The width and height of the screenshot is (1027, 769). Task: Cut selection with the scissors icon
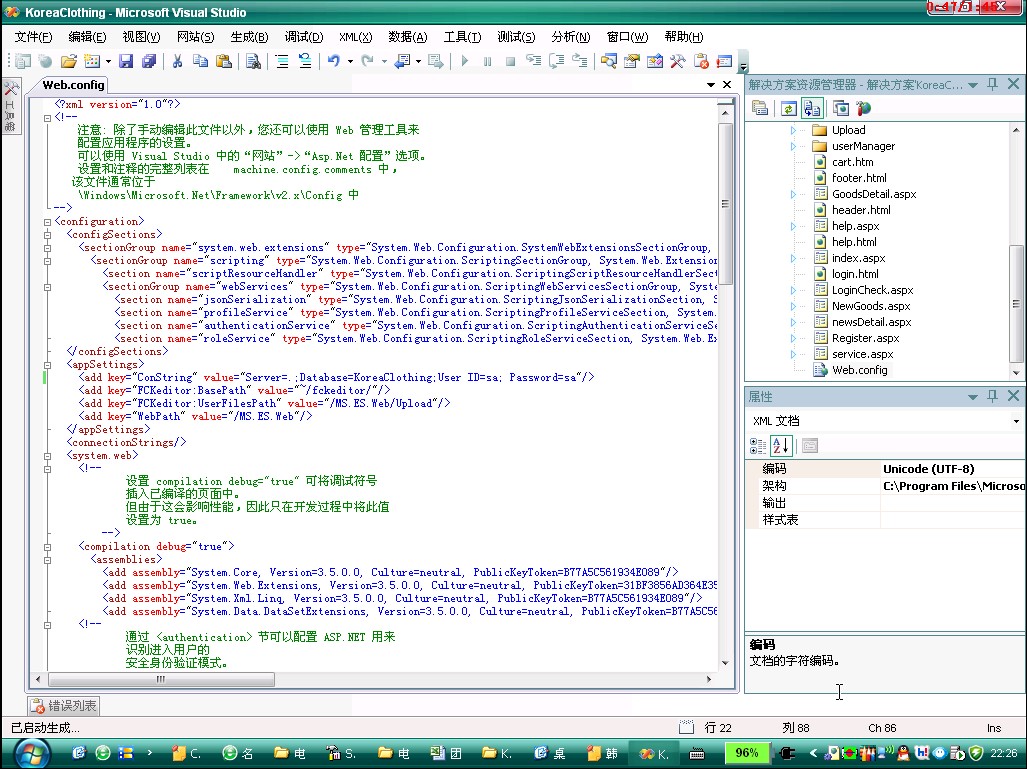coord(177,62)
